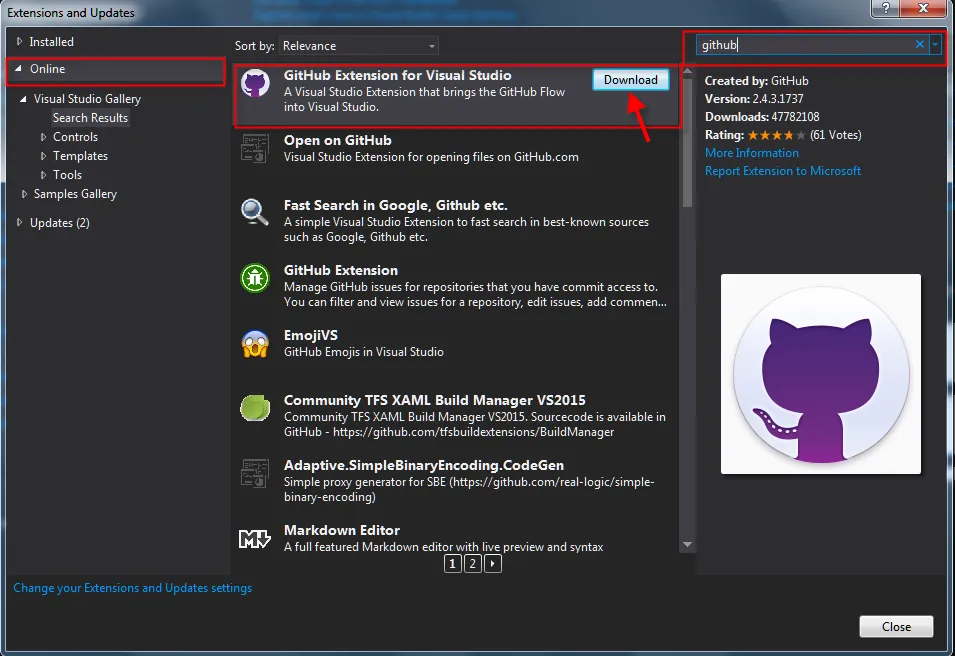The height and width of the screenshot is (656, 955).
Task: Select the Templates tree item
Action: pos(80,156)
